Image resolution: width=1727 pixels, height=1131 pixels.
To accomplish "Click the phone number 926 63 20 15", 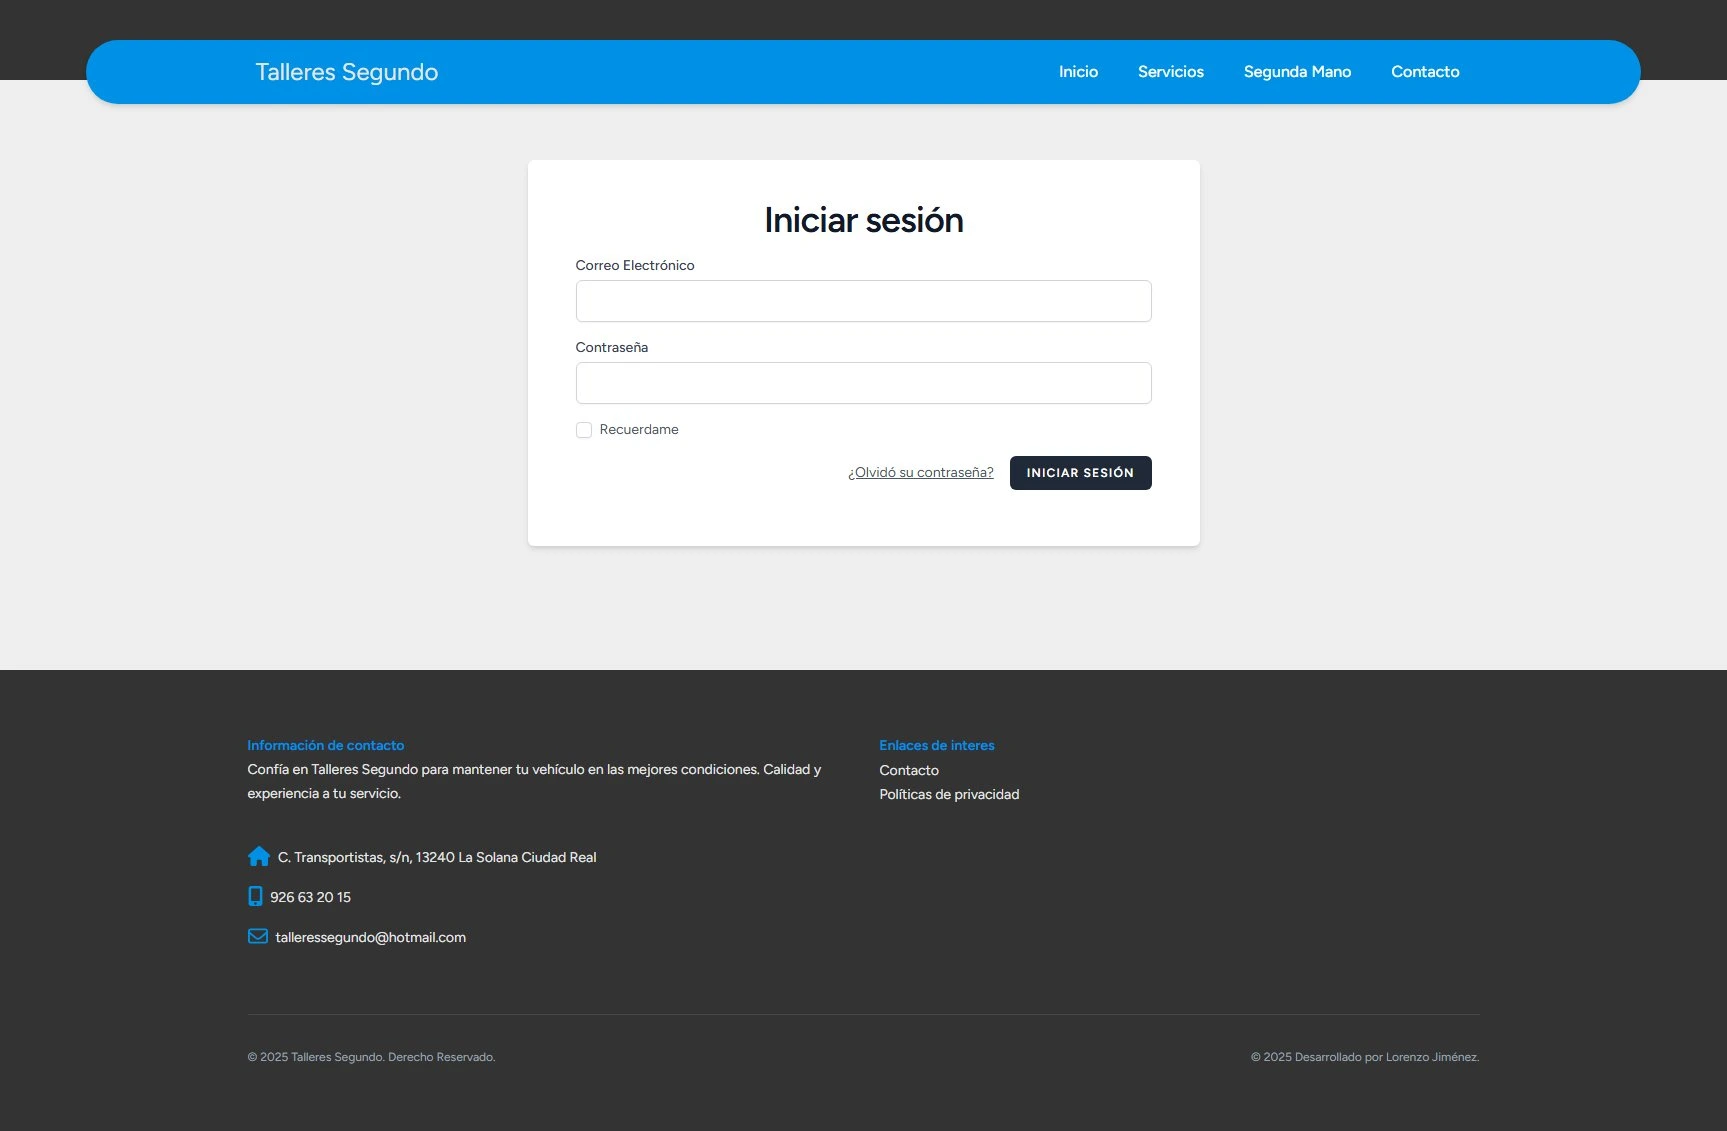I will pyautogui.click(x=311, y=897).
